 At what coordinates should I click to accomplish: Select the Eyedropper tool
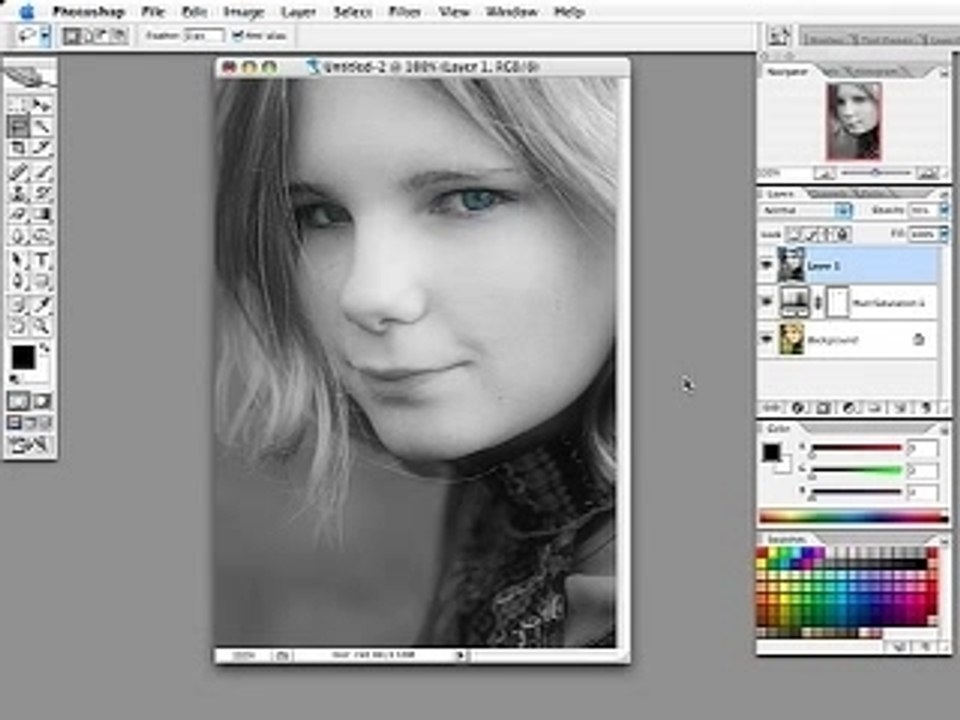coord(42,305)
